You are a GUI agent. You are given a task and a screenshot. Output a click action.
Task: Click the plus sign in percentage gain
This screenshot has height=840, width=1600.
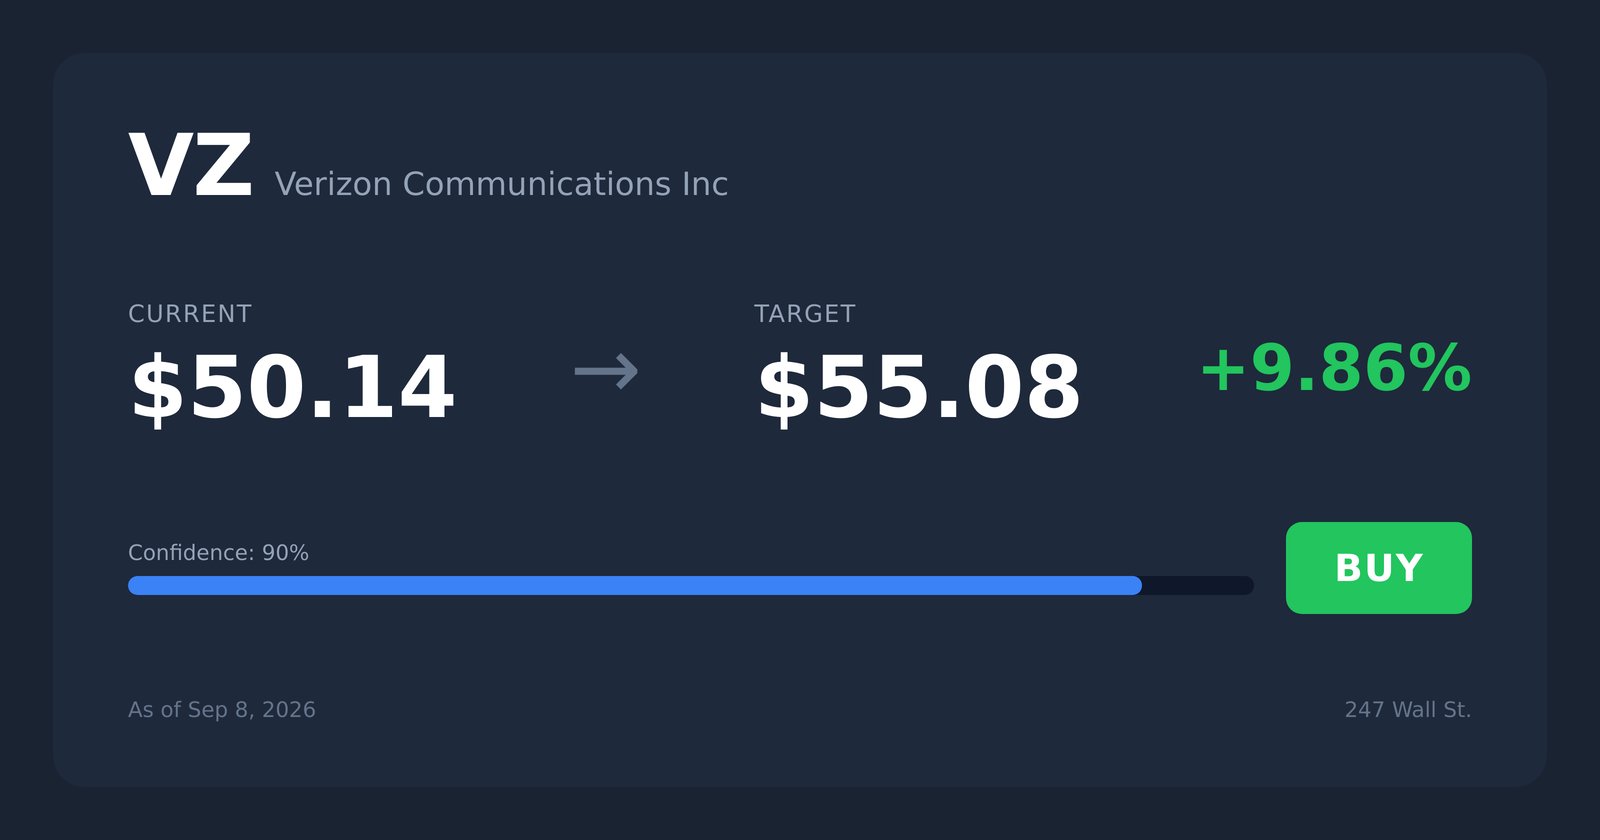pyautogui.click(x=1223, y=369)
